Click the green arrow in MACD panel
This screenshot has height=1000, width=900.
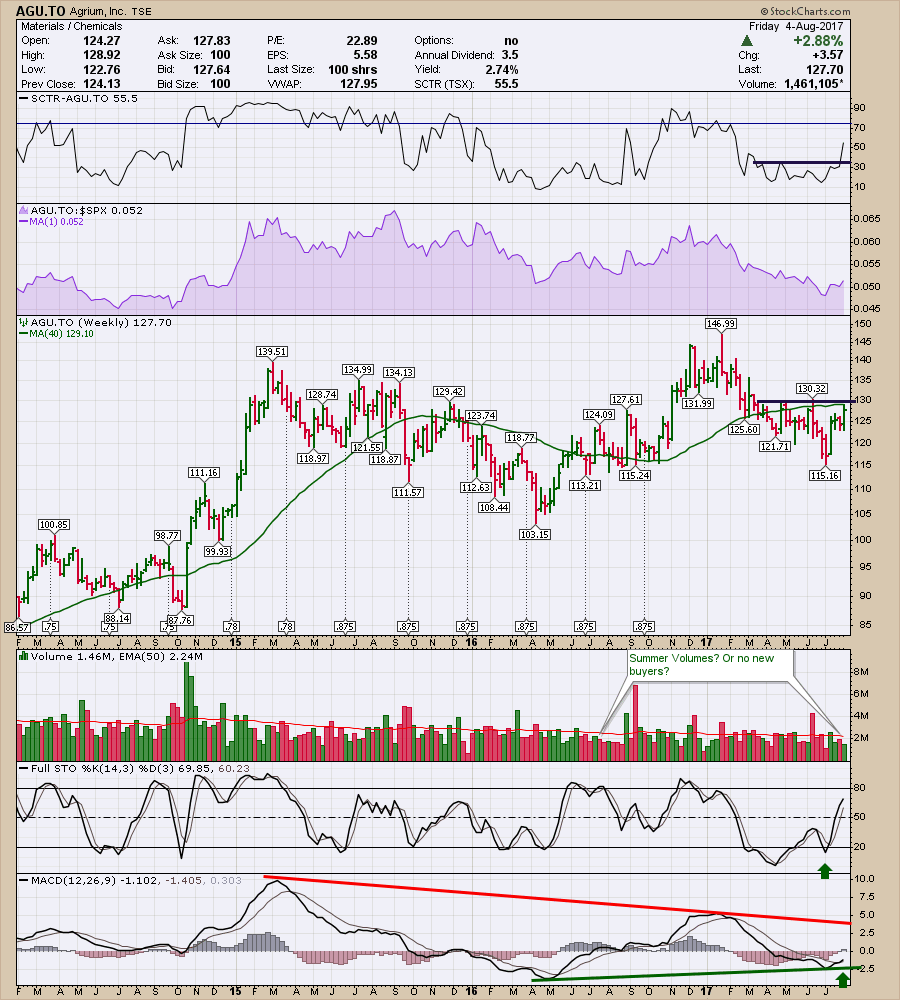click(x=843, y=980)
